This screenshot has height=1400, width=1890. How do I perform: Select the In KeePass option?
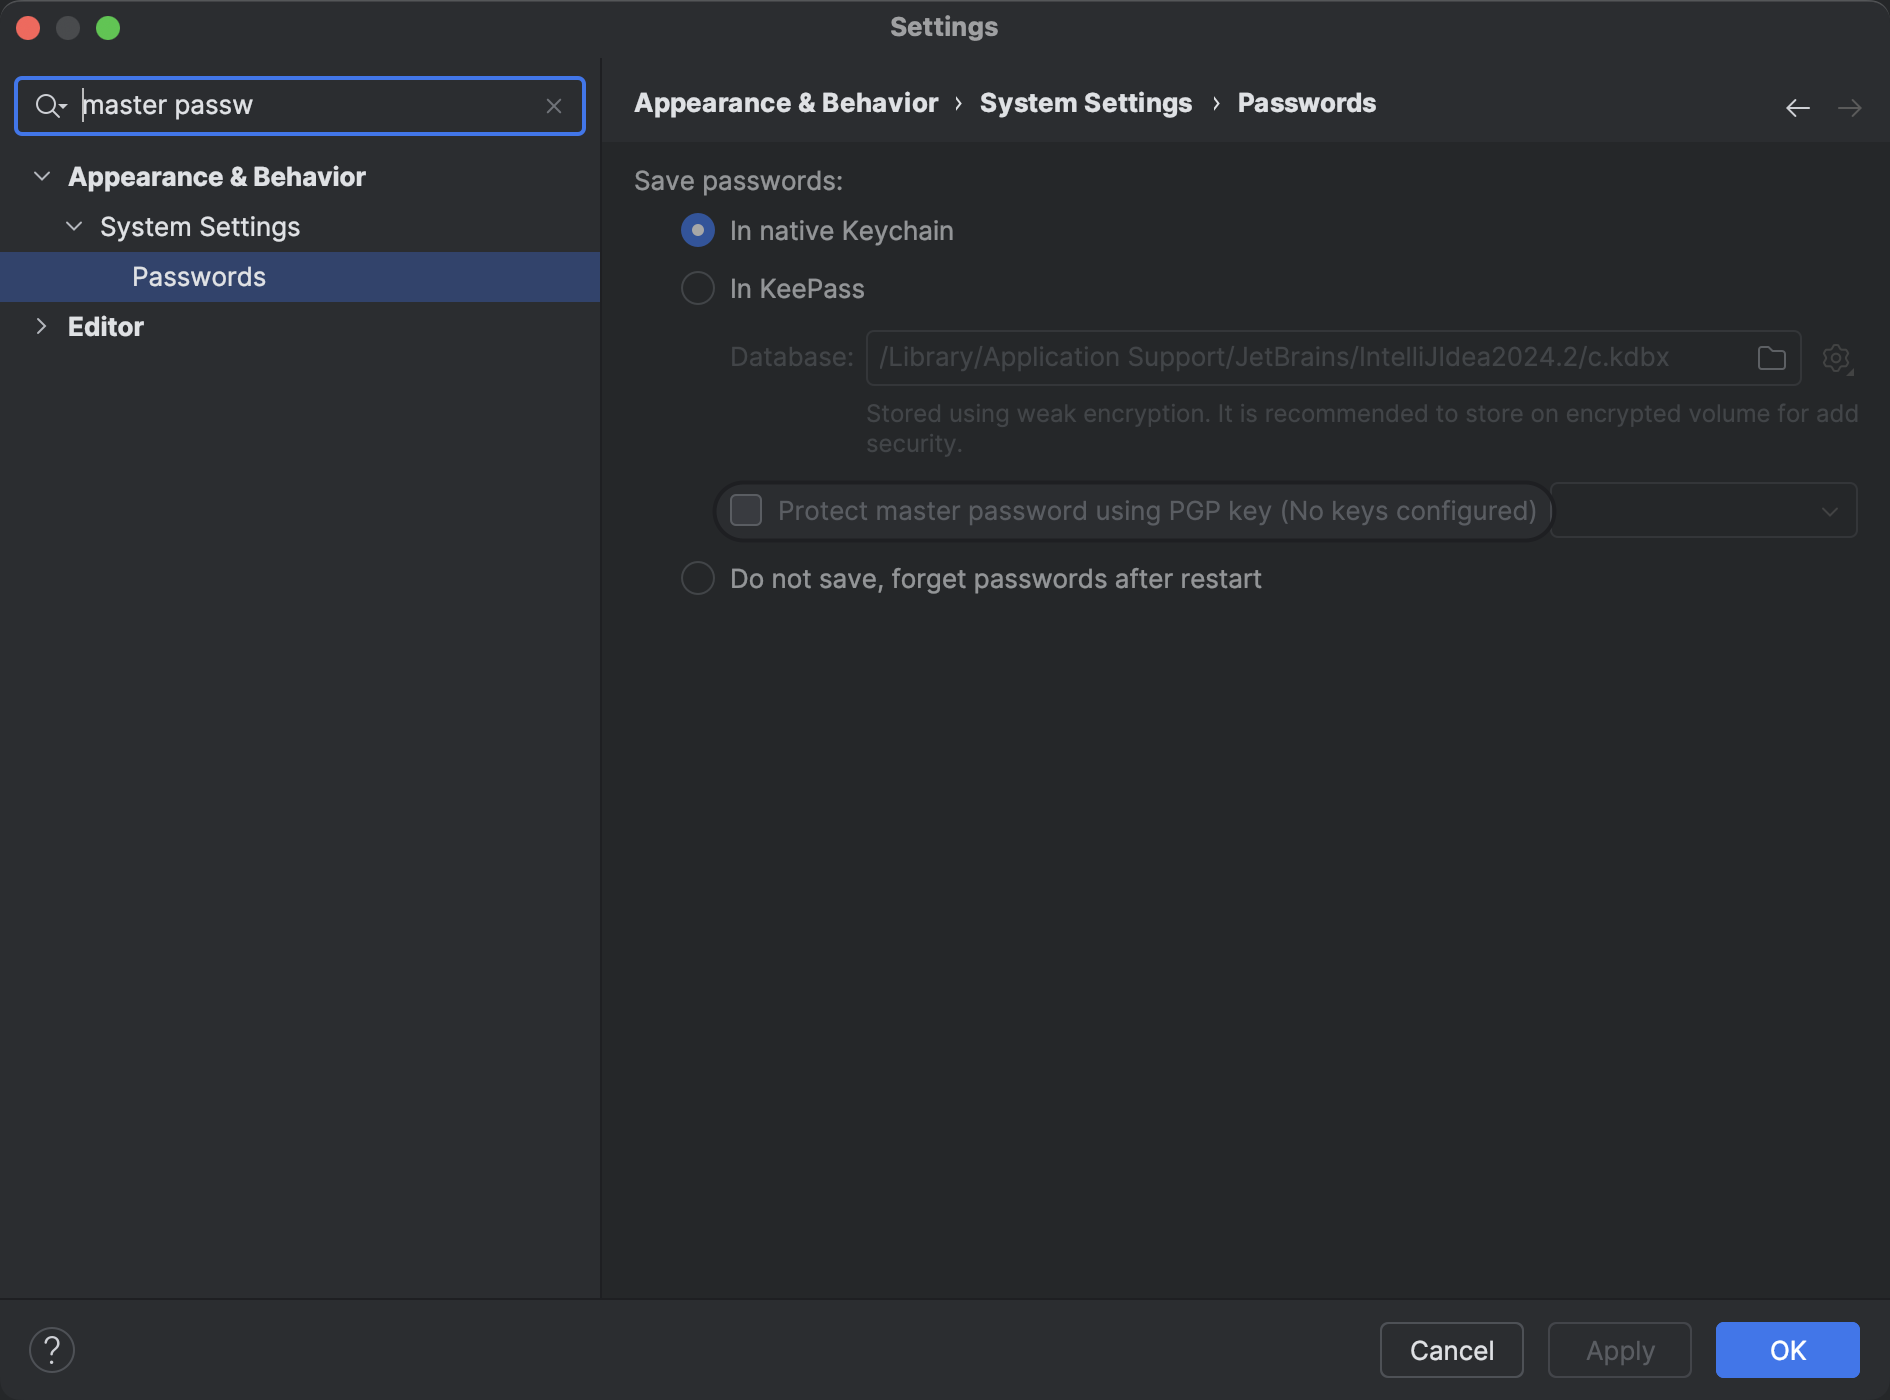[x=697, y=288]
